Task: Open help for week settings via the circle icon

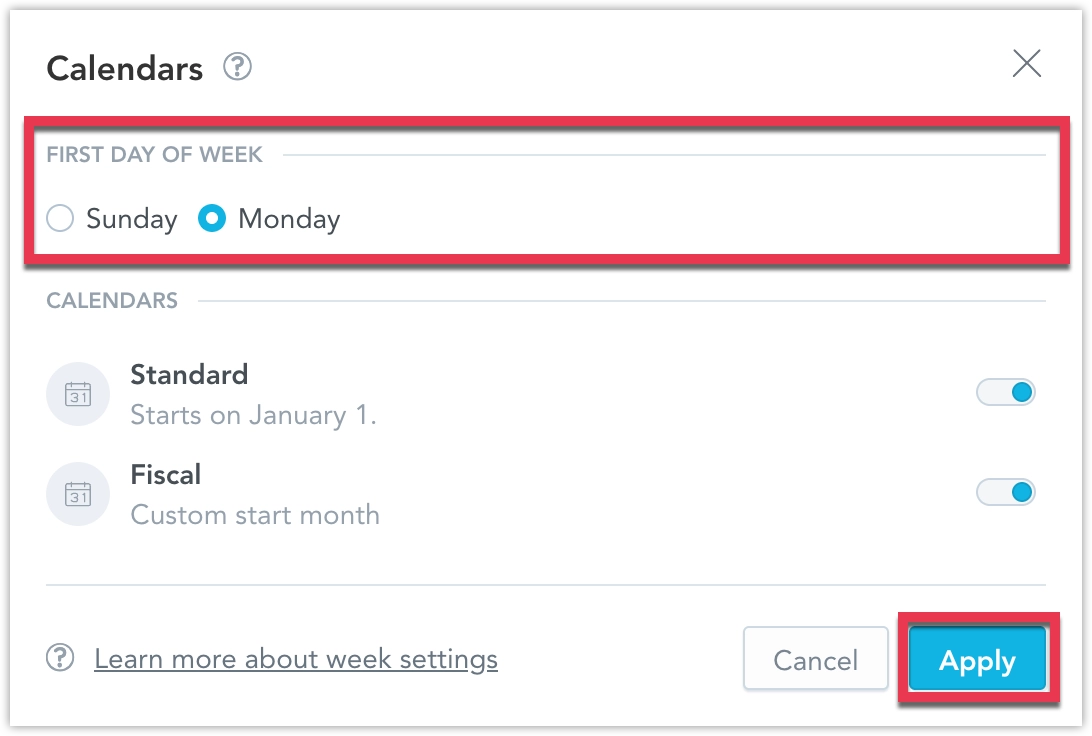Action: pyautogui.click(x=60, y=658)
